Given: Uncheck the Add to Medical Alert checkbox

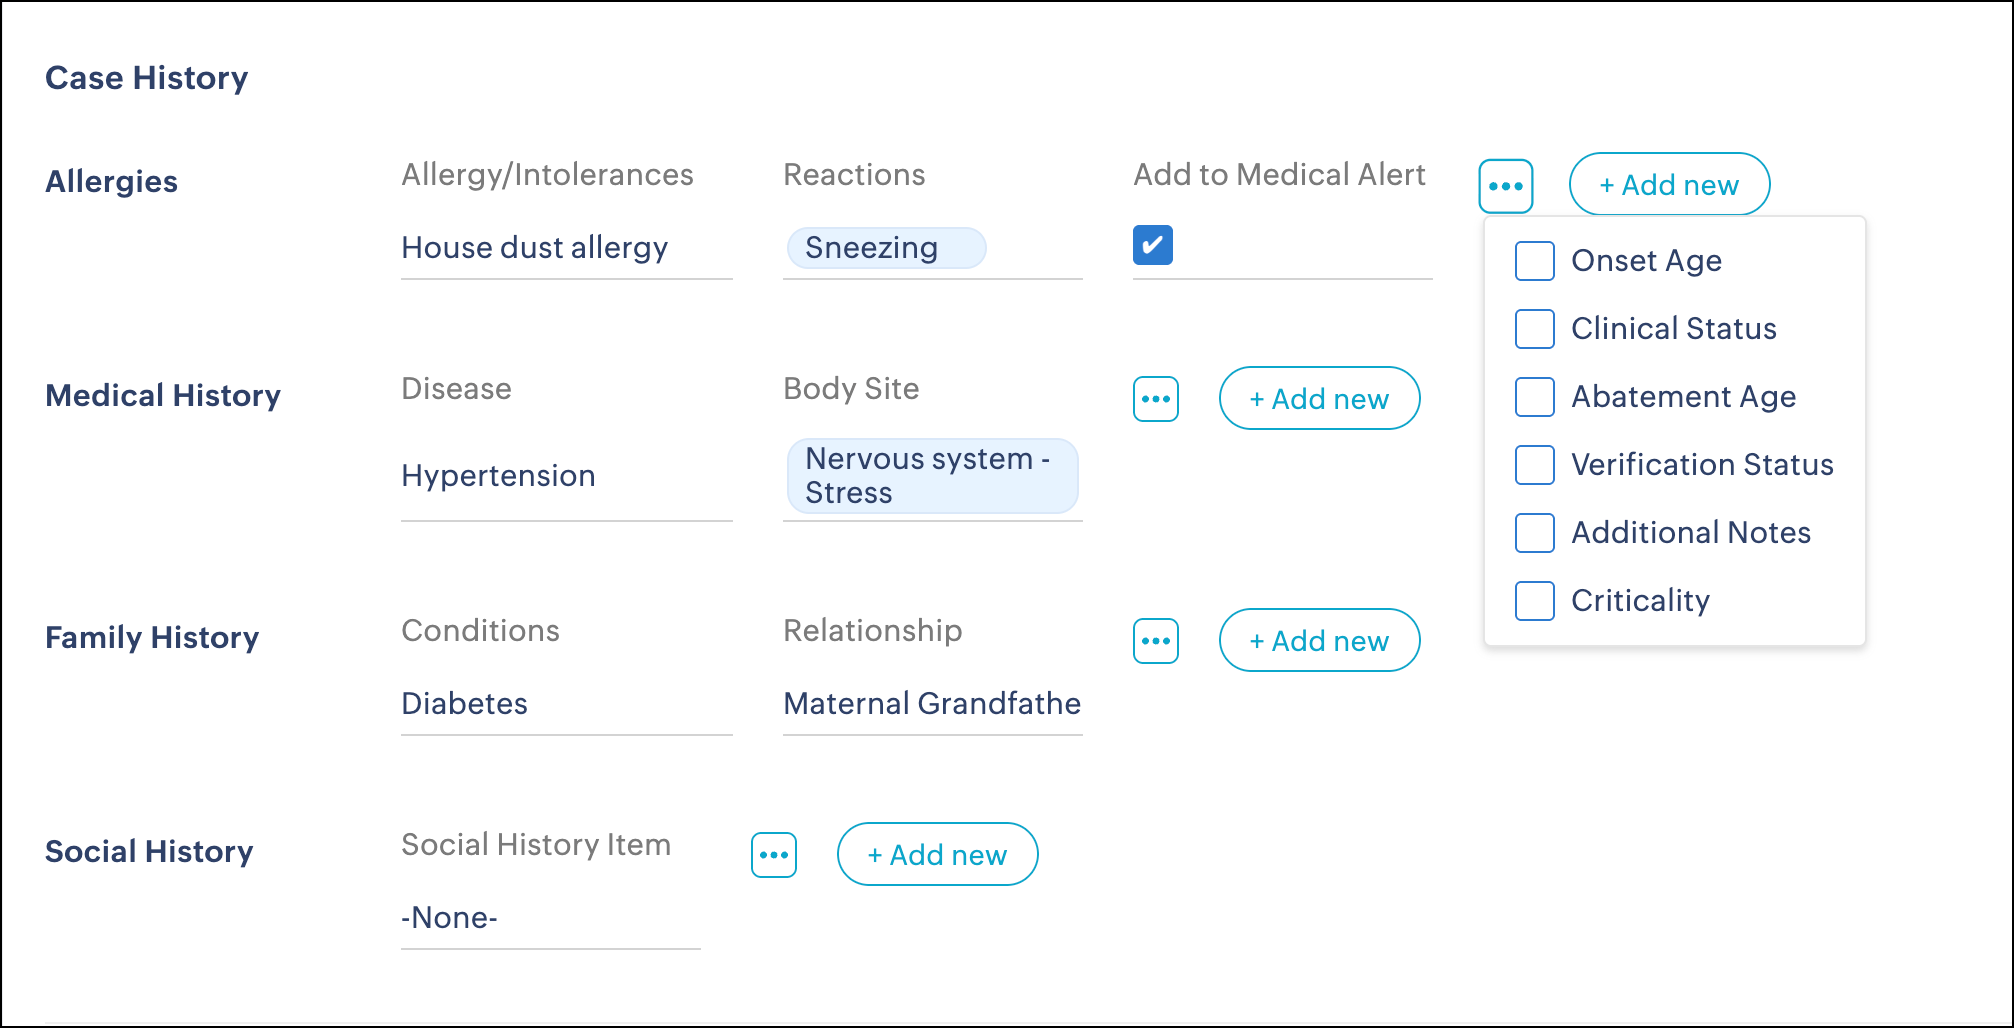Looking at the screenshot, I should [x=1152, y=245].
